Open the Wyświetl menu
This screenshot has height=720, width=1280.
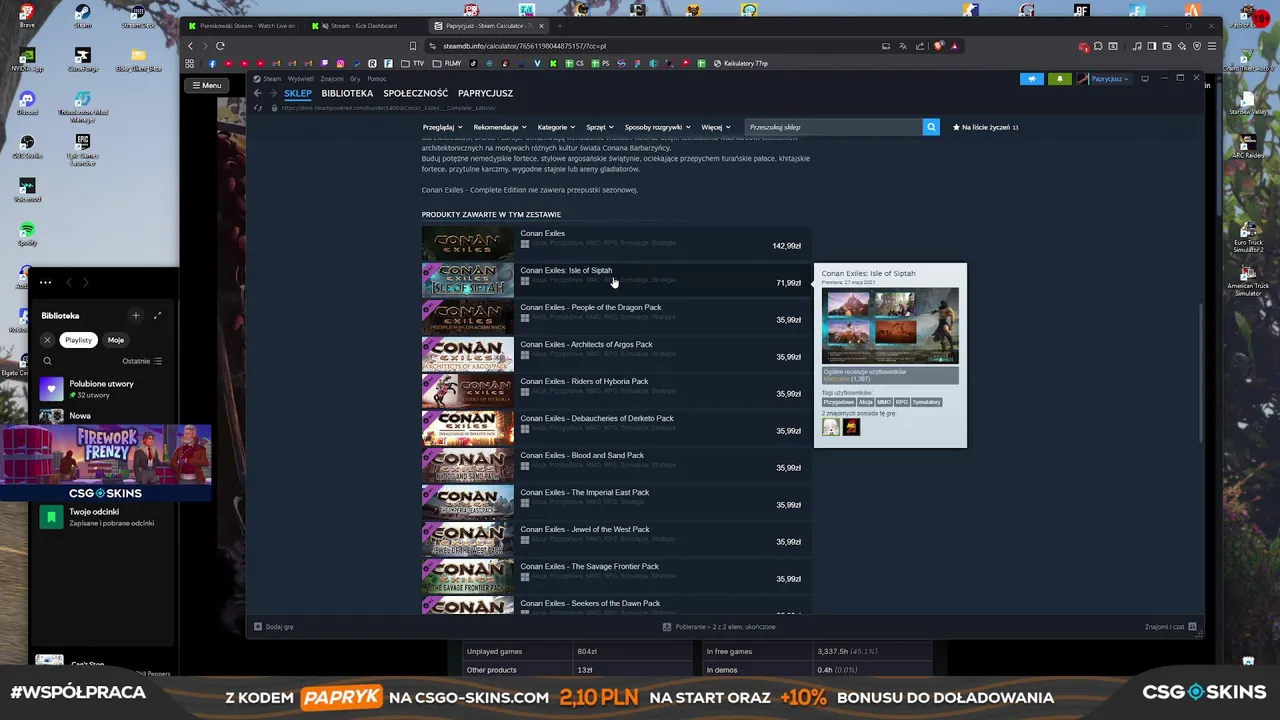(x=300, y=79)
